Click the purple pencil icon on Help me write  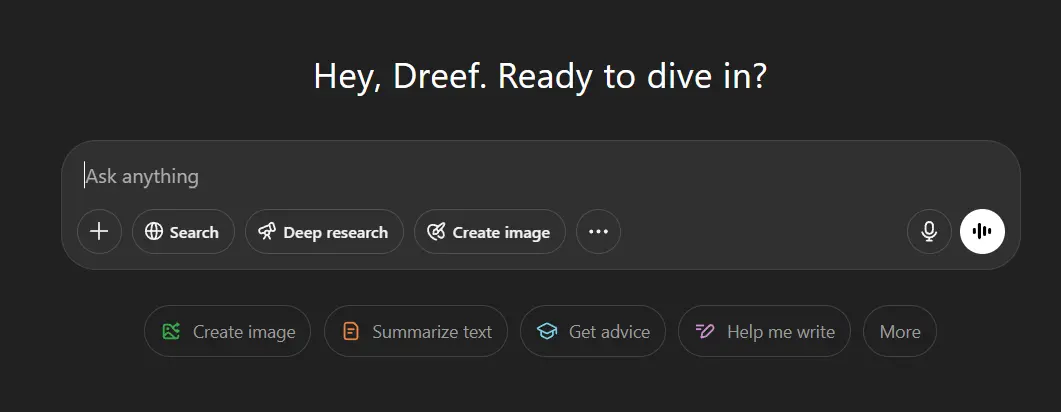(705, 331)
